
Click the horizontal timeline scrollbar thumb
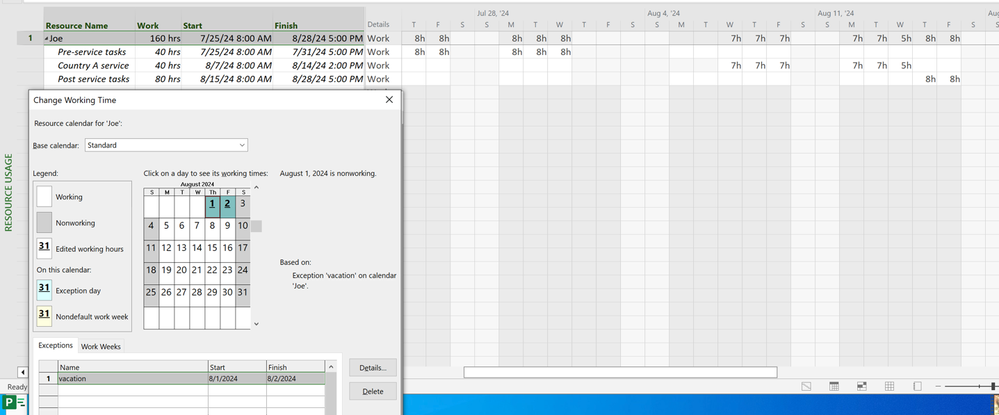620,372
